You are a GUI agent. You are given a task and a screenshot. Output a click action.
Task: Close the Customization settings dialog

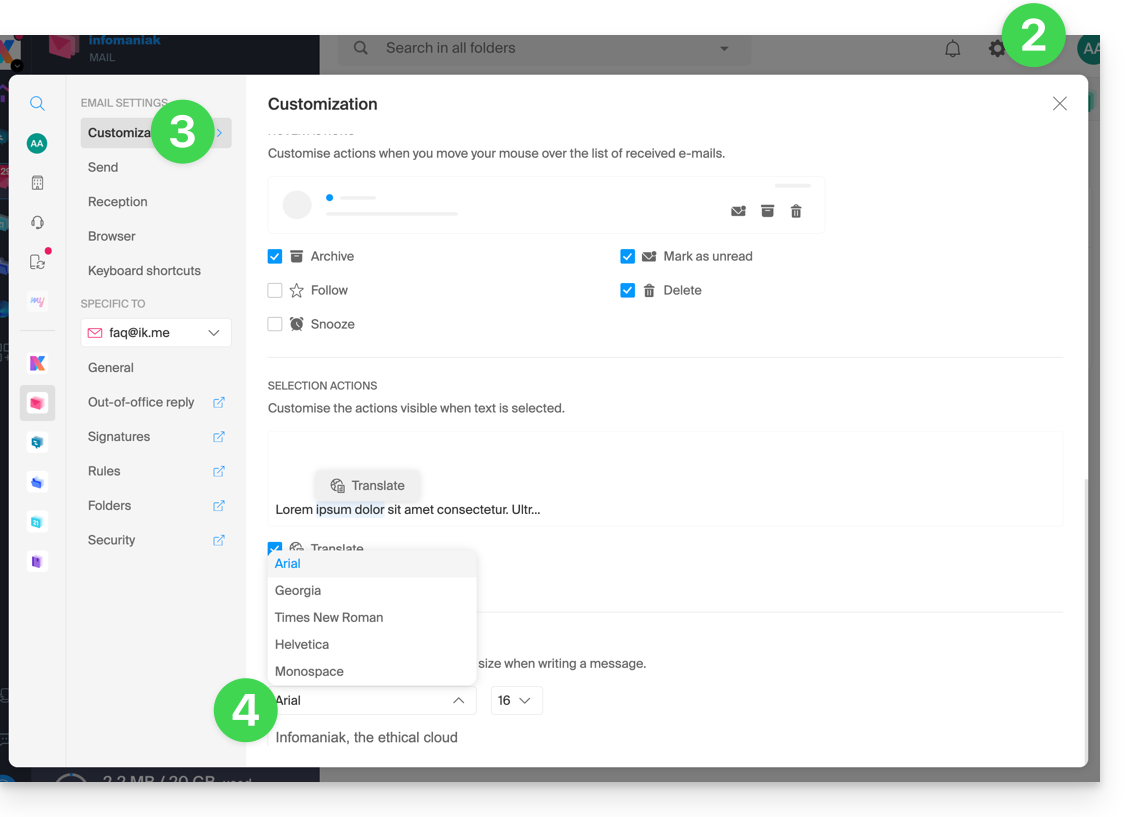(1060, 103)
